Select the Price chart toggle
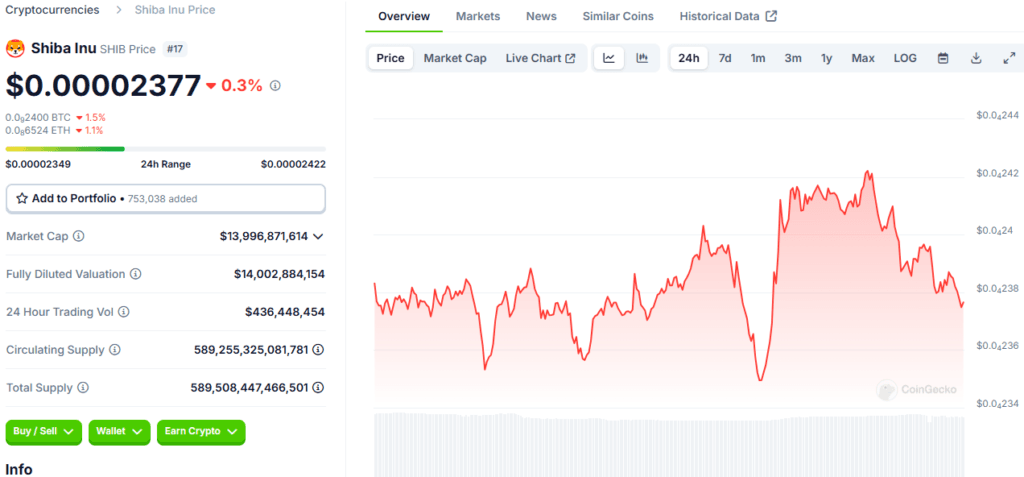This screenshot has width=1024, height=477. [x=391, y=58]
